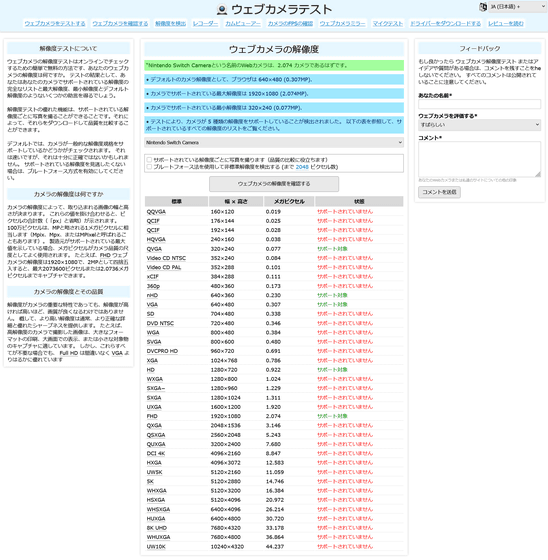Open the JA (日本語) language dropdown

[x=517, y=7]
